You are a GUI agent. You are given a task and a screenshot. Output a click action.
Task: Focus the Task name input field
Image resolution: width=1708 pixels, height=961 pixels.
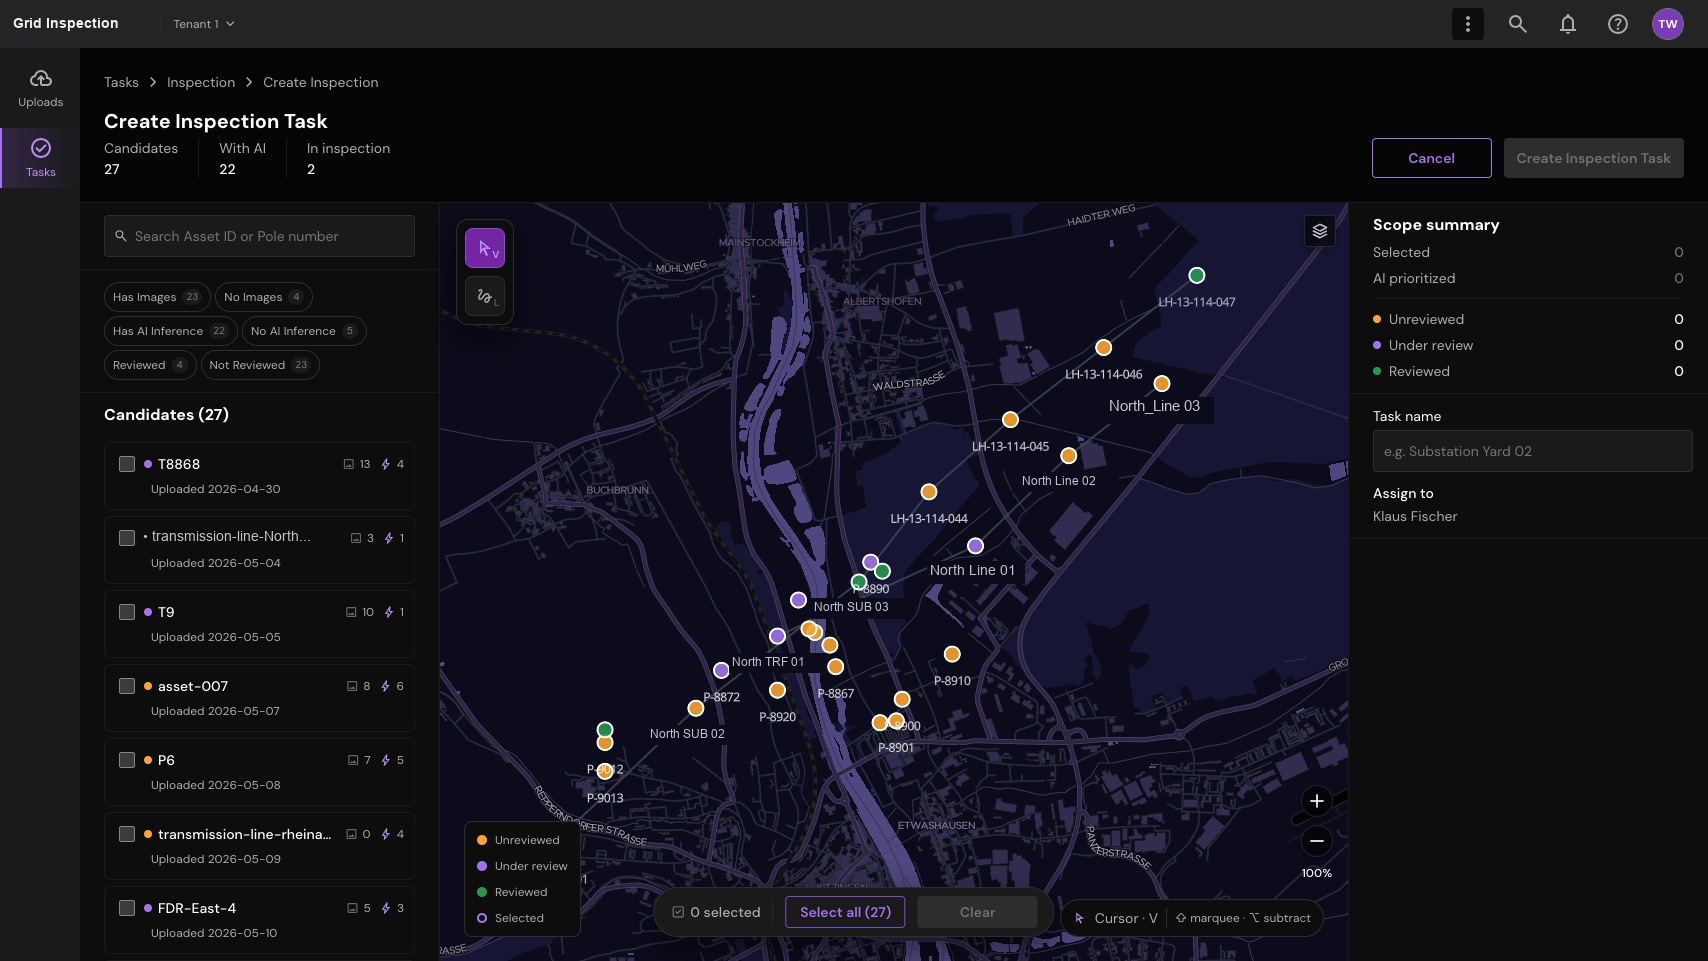point(1532,451)
